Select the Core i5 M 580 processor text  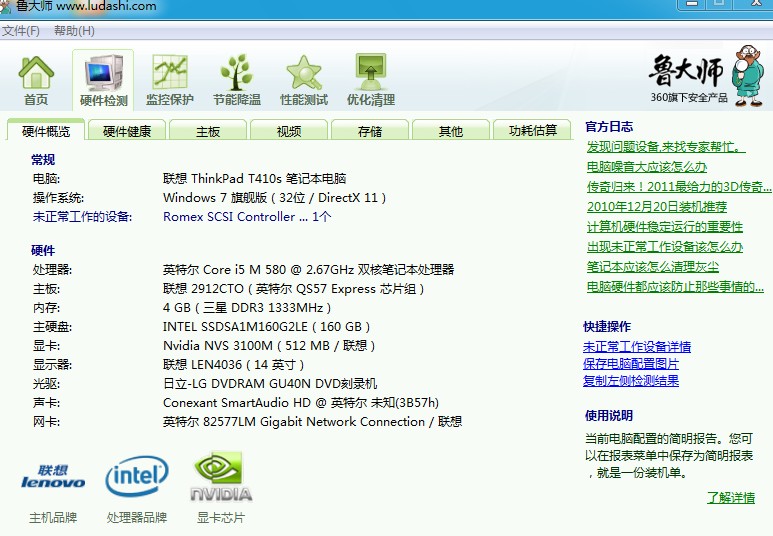pyautogui.click(x=309, y=270)
